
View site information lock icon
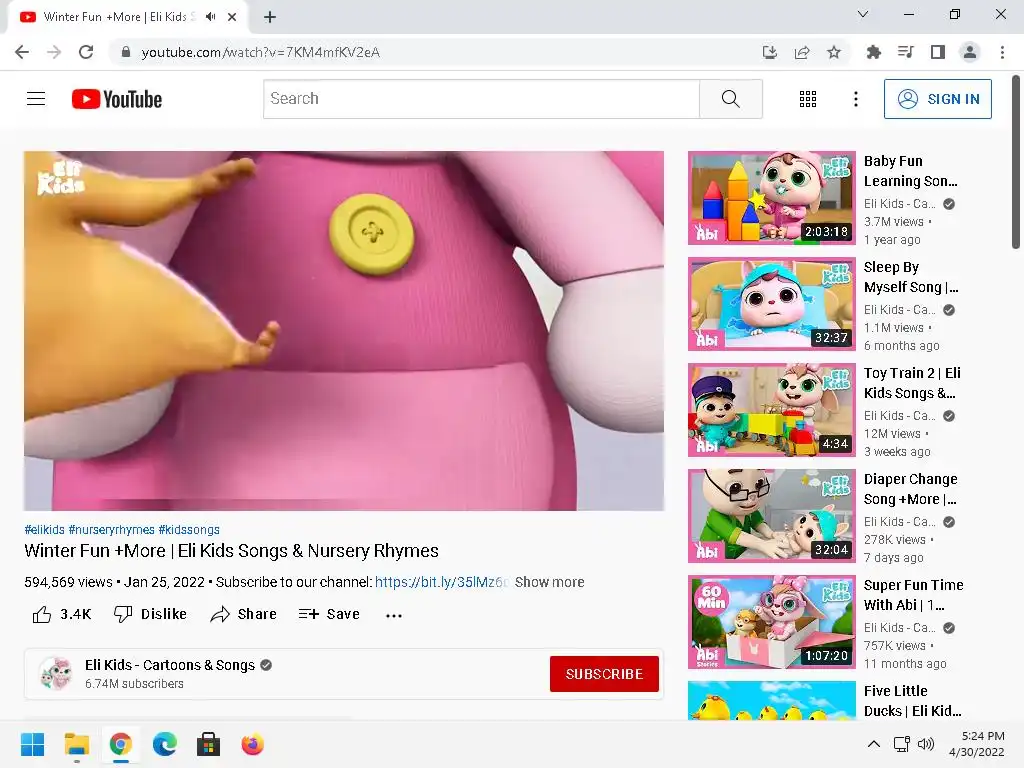coord(126,52)
